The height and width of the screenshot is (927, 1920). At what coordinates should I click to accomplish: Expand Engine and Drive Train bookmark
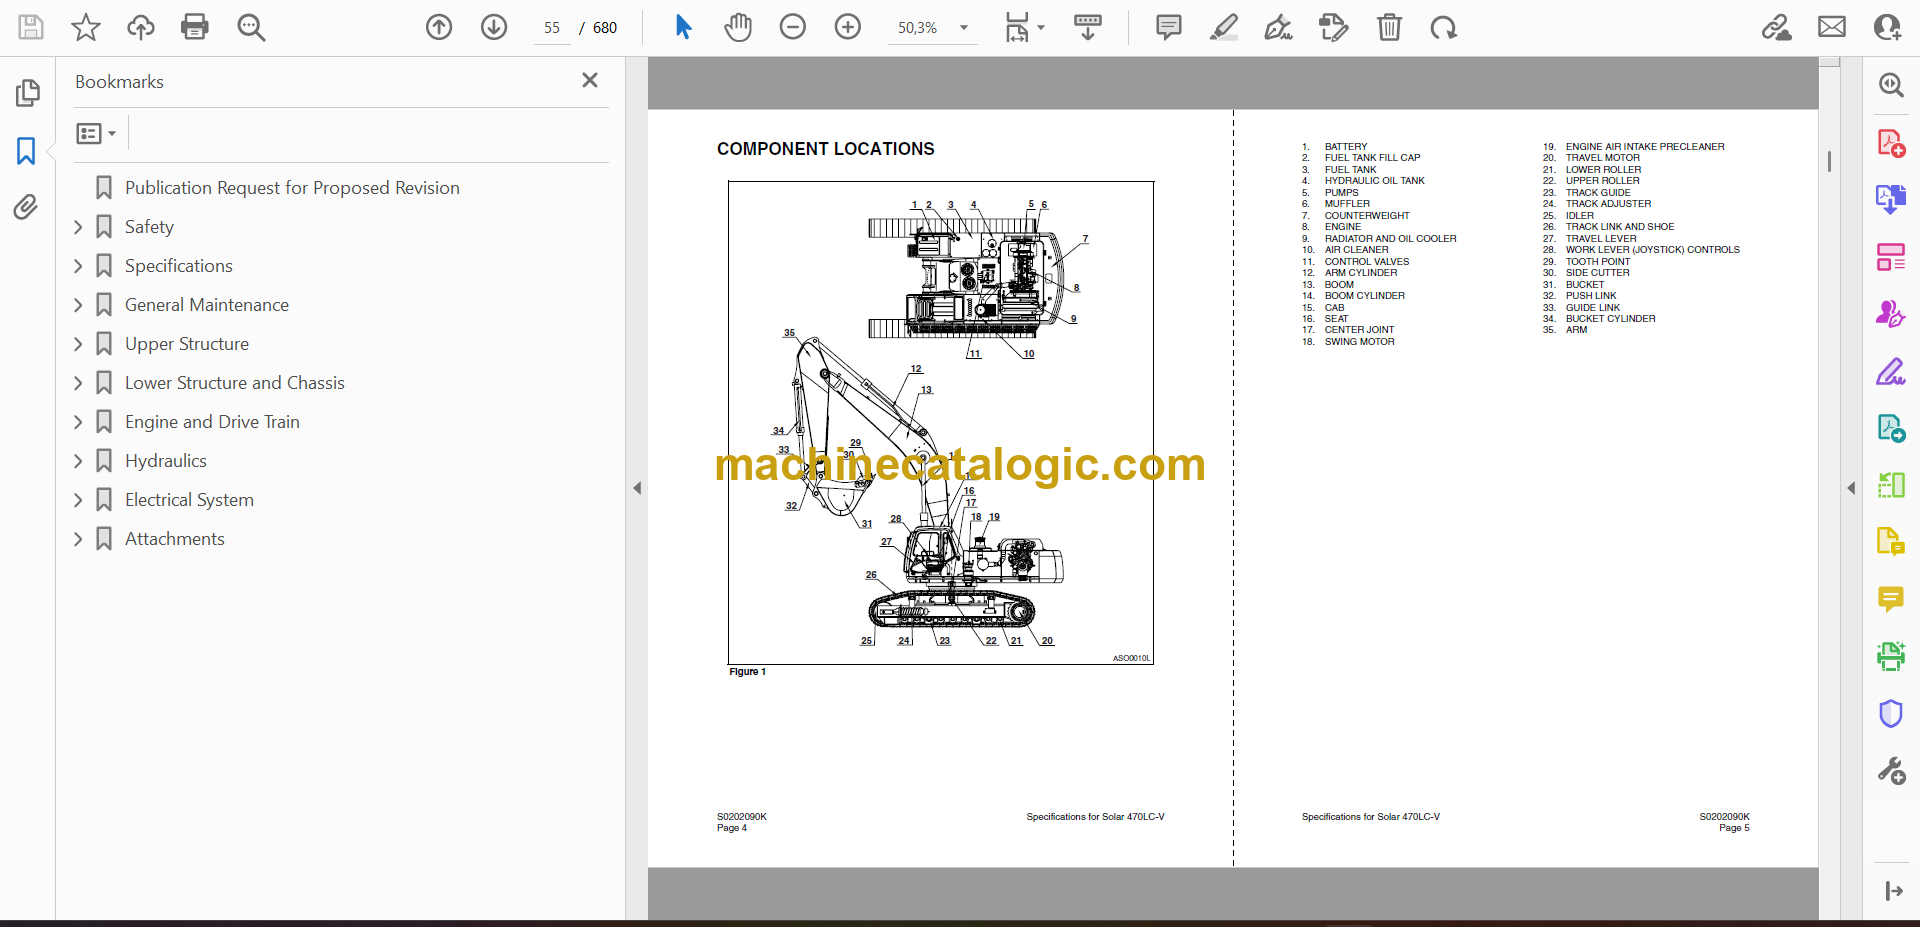click(78, 422)
